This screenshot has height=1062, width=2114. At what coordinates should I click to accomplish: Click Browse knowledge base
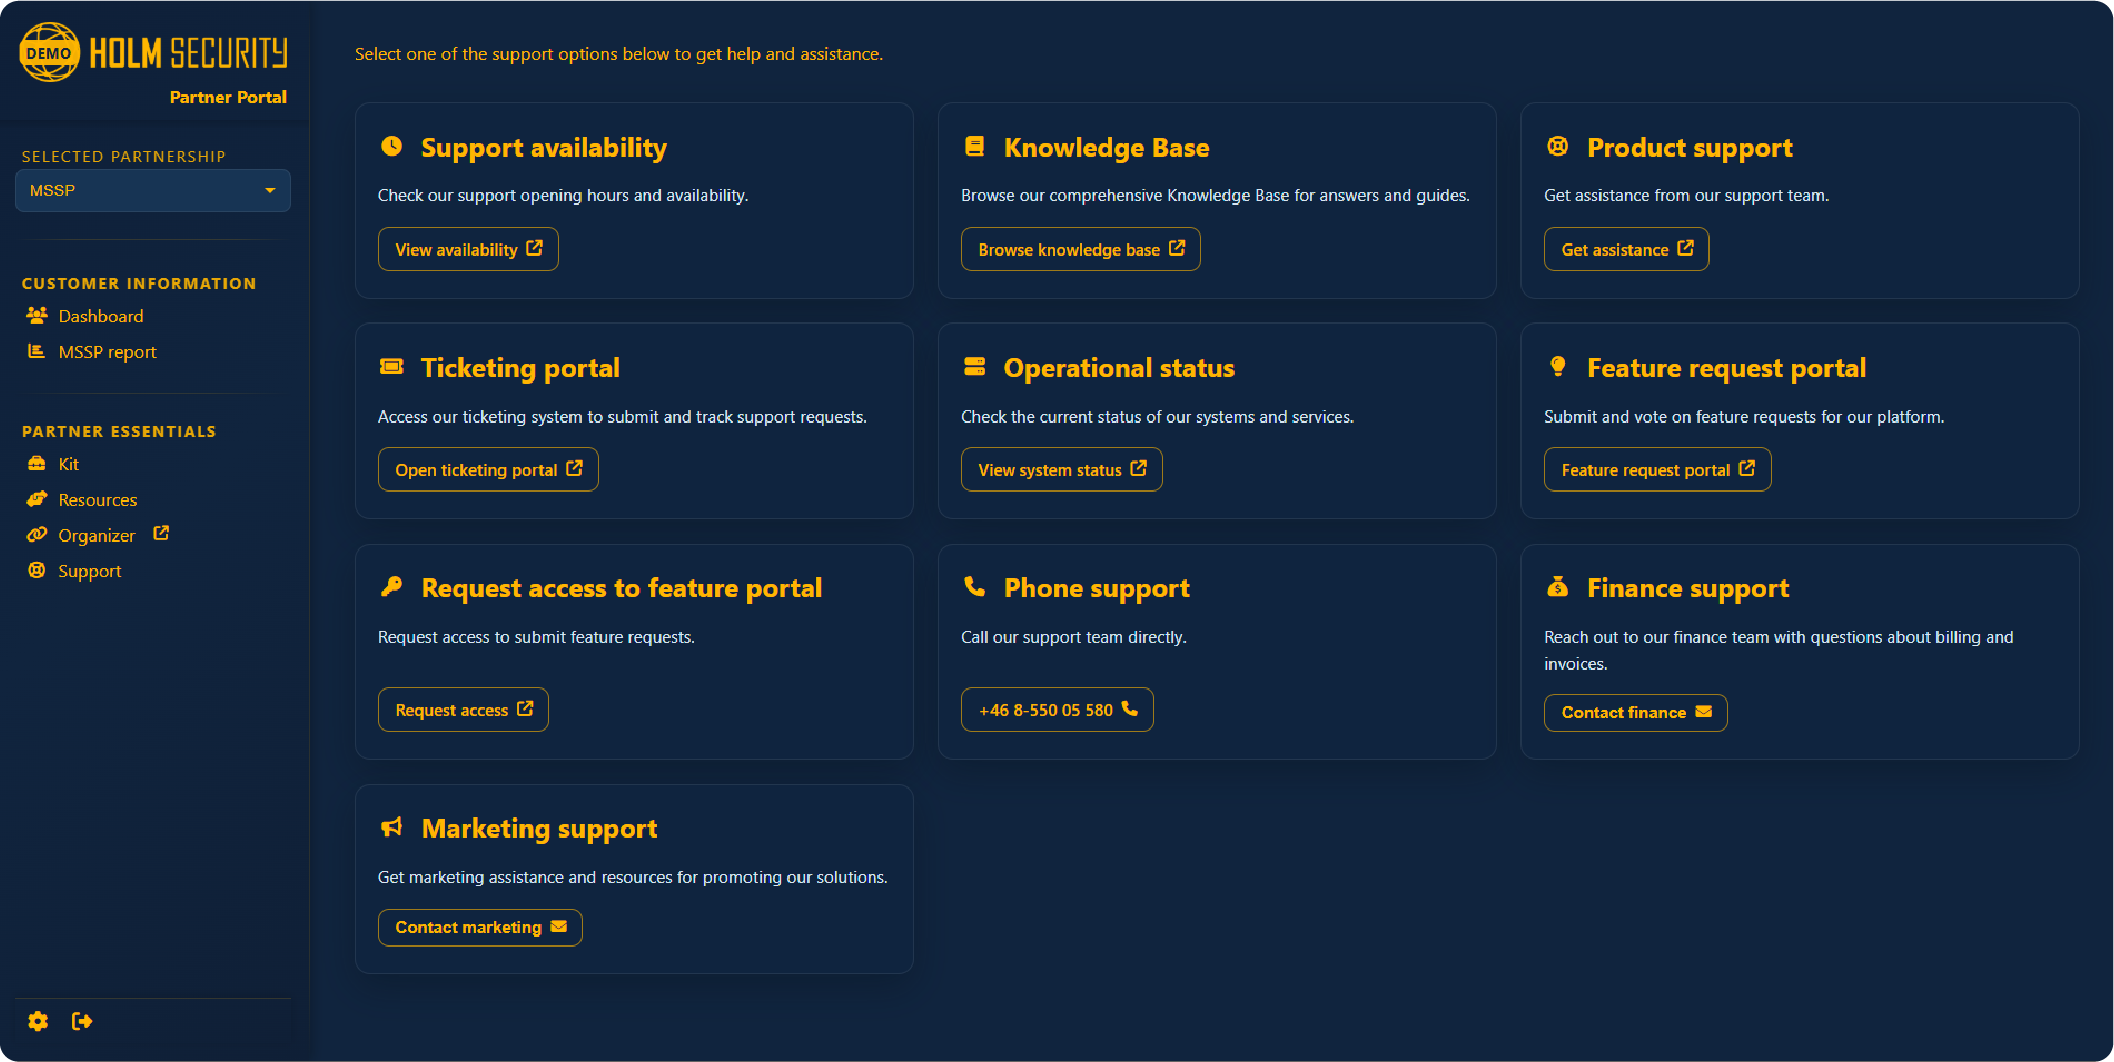(x=1080, y=249)
